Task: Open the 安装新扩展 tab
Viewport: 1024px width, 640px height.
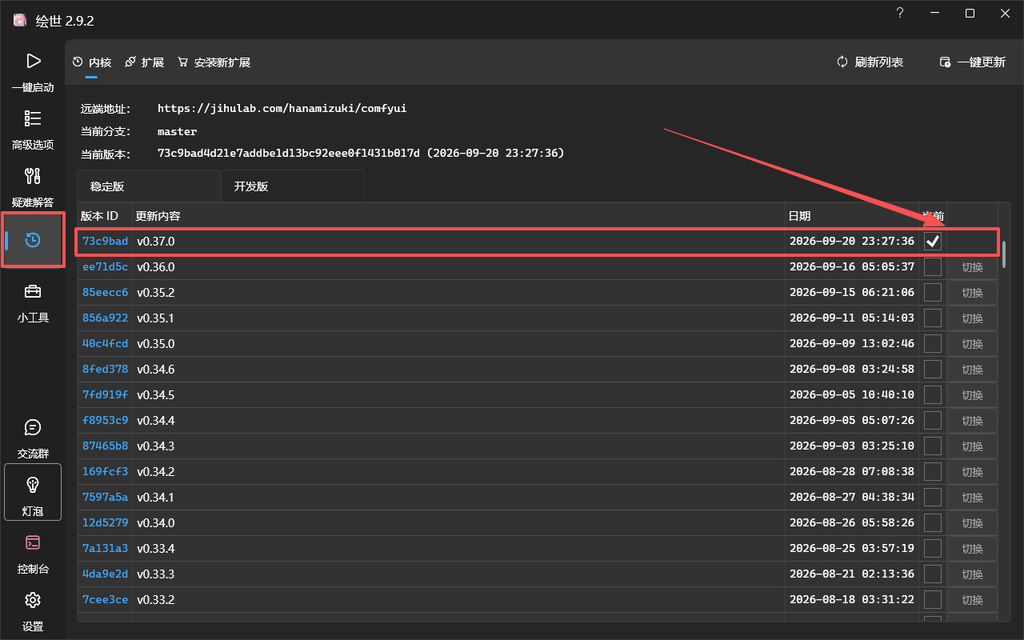Action: [x=214, y=62]
